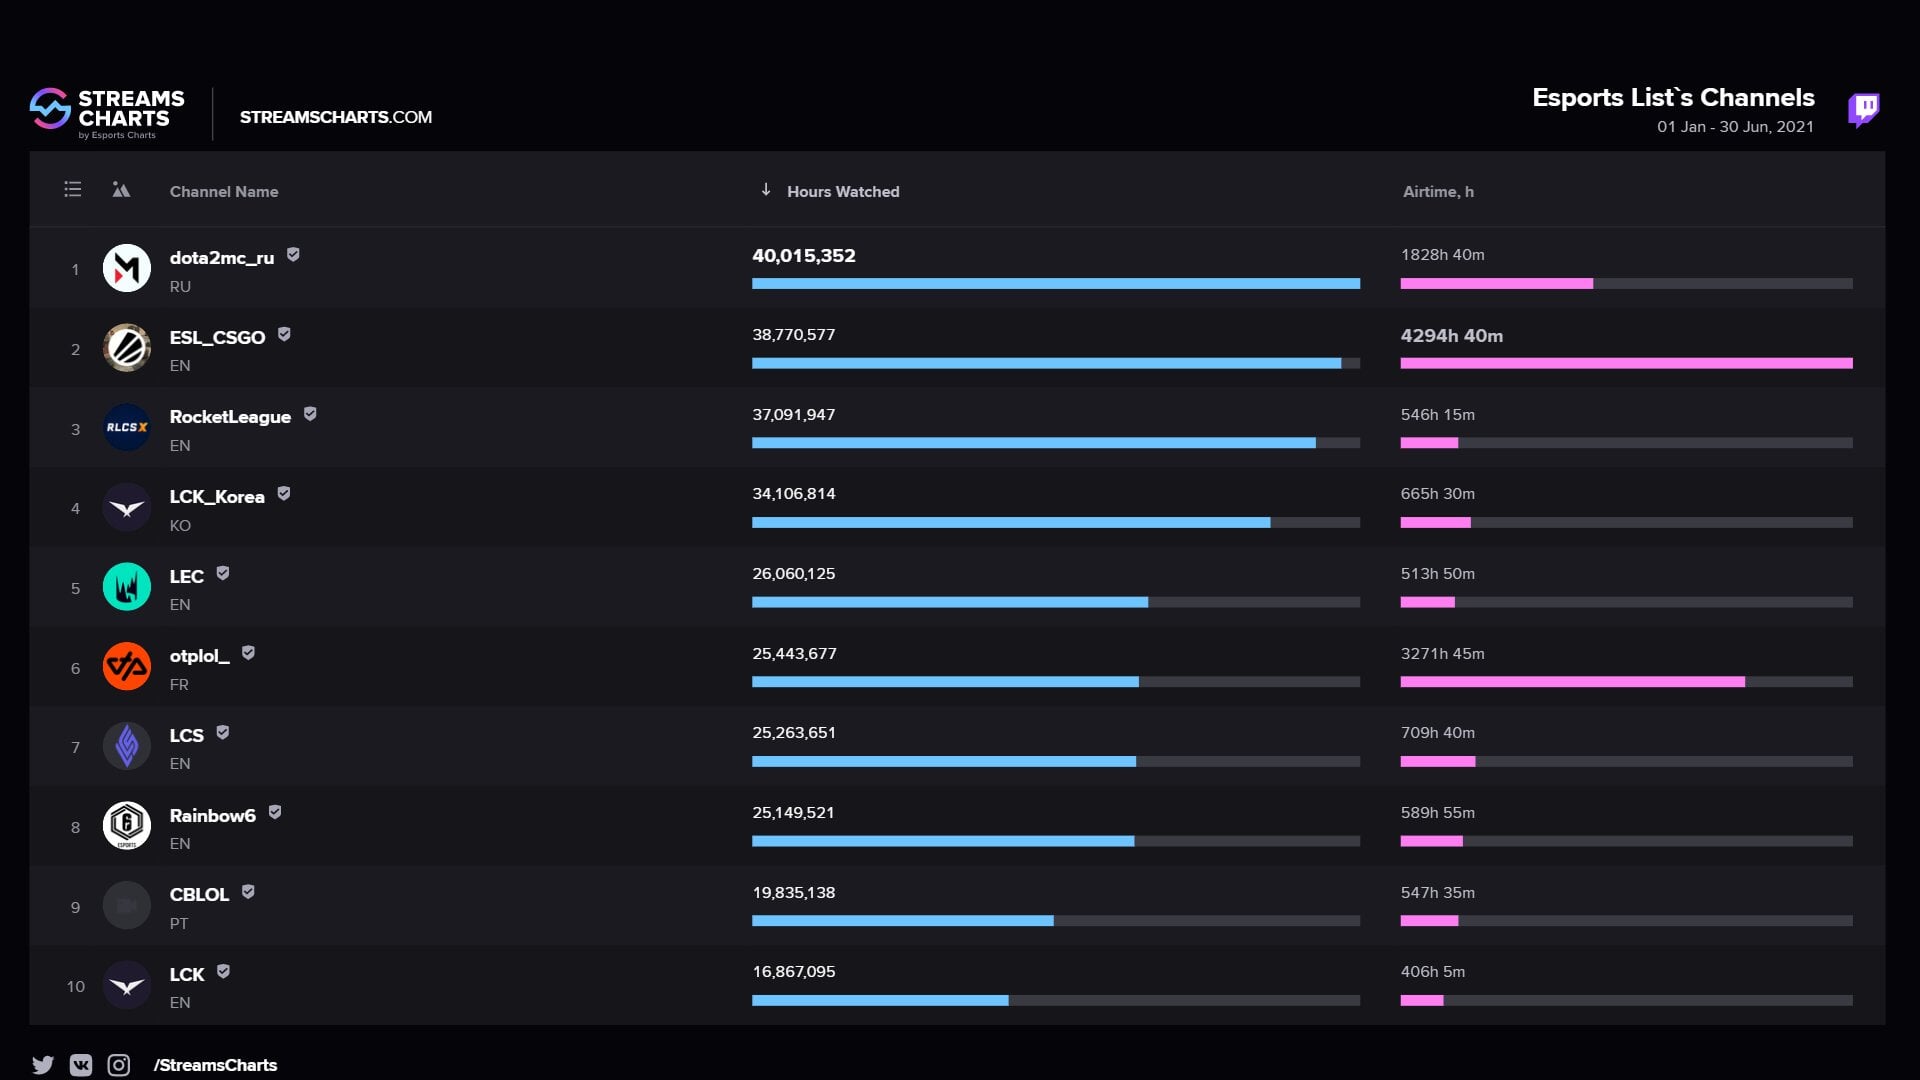Click the Twitch logo icon
The height and width of the screenshot is (1080, 1920).
1863,109
